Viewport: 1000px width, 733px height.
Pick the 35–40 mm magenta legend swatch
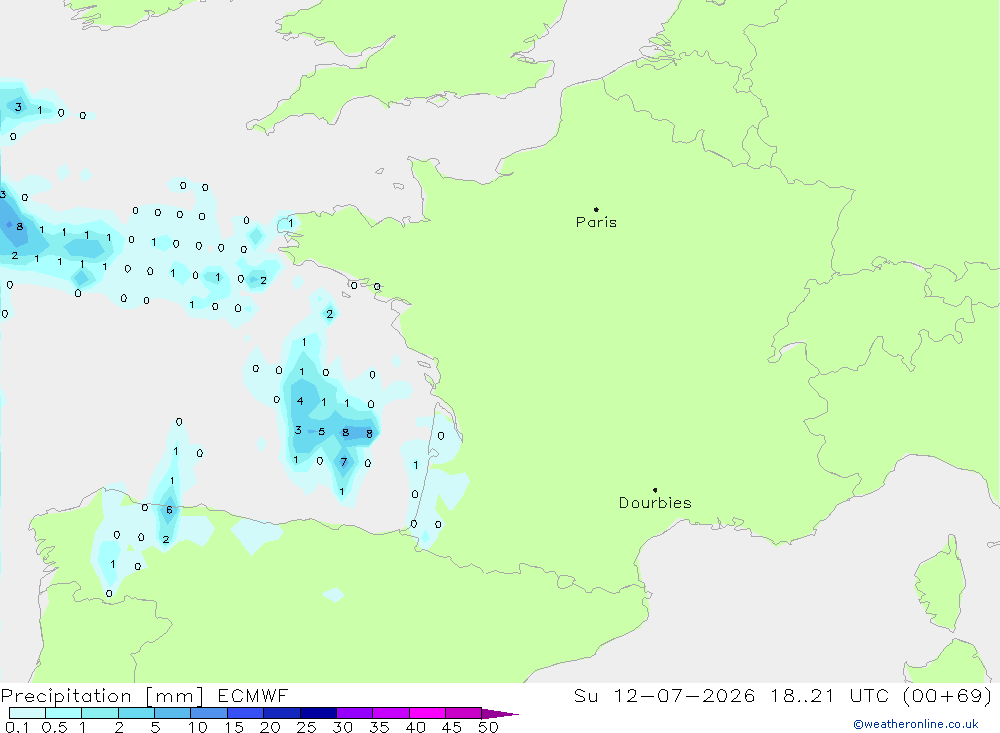click(391, 713)
